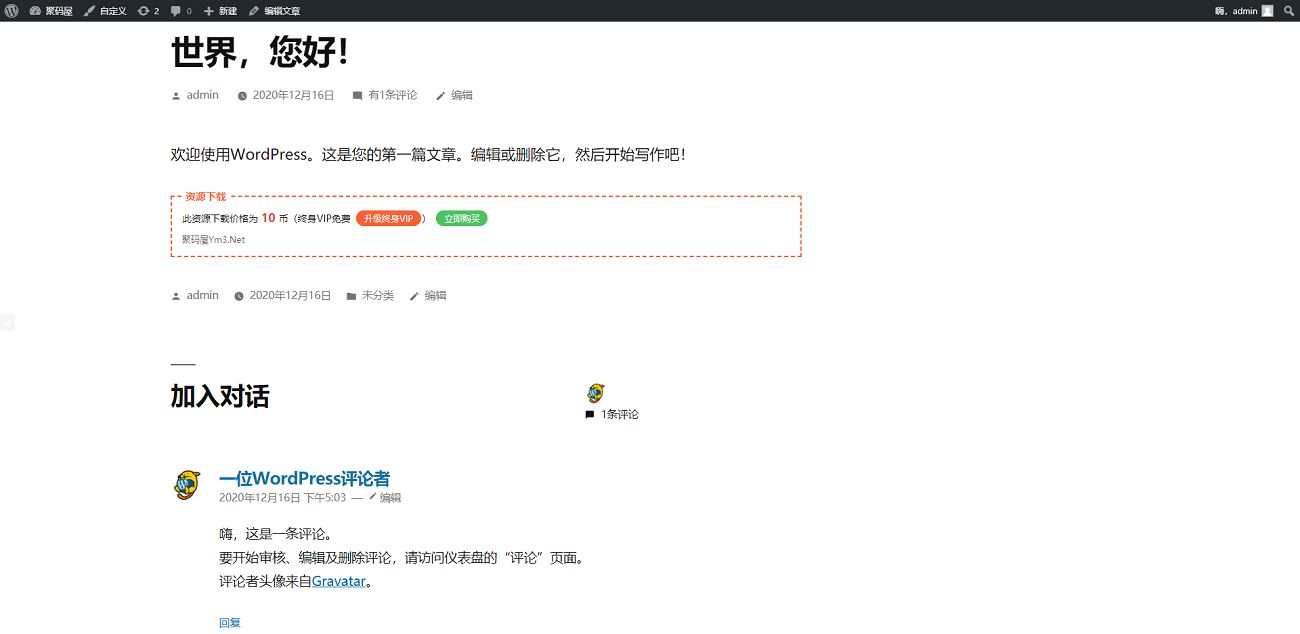Image resolution: width=1300 pixels, height=634 pixels.
Task: Click the post title 世界，您好!
Action: 260,52
